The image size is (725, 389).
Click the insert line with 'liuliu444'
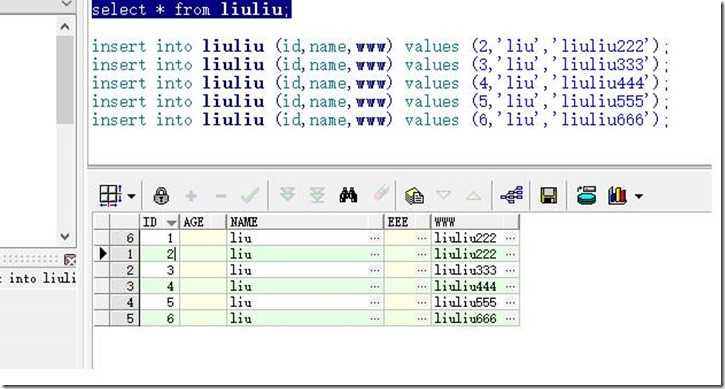pyautogui.click(x=380, y=84)
